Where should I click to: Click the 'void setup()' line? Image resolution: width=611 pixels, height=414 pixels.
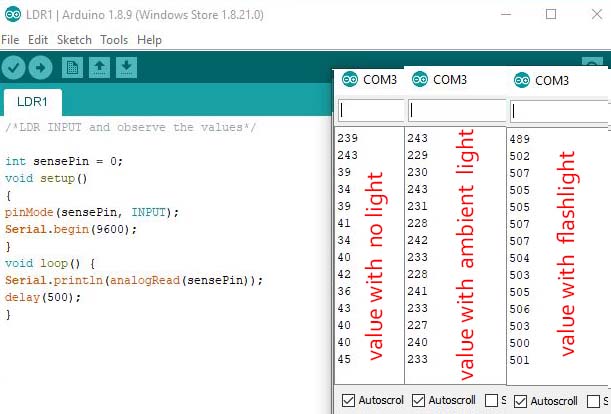46,179
